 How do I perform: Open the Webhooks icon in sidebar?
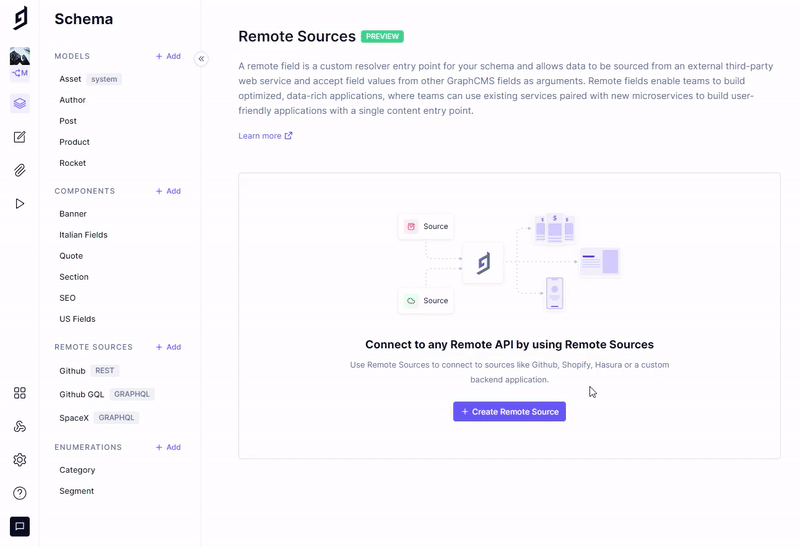pos(20,427)
